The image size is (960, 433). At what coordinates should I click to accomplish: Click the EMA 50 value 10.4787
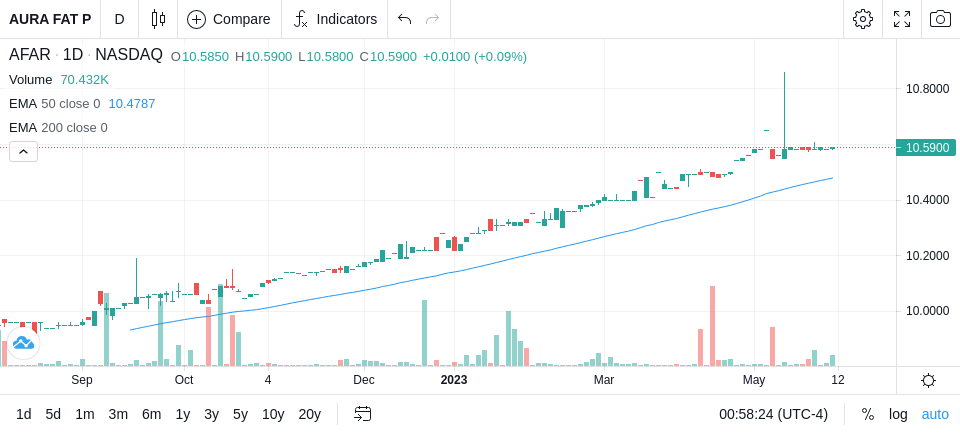[x=132, y=104]
